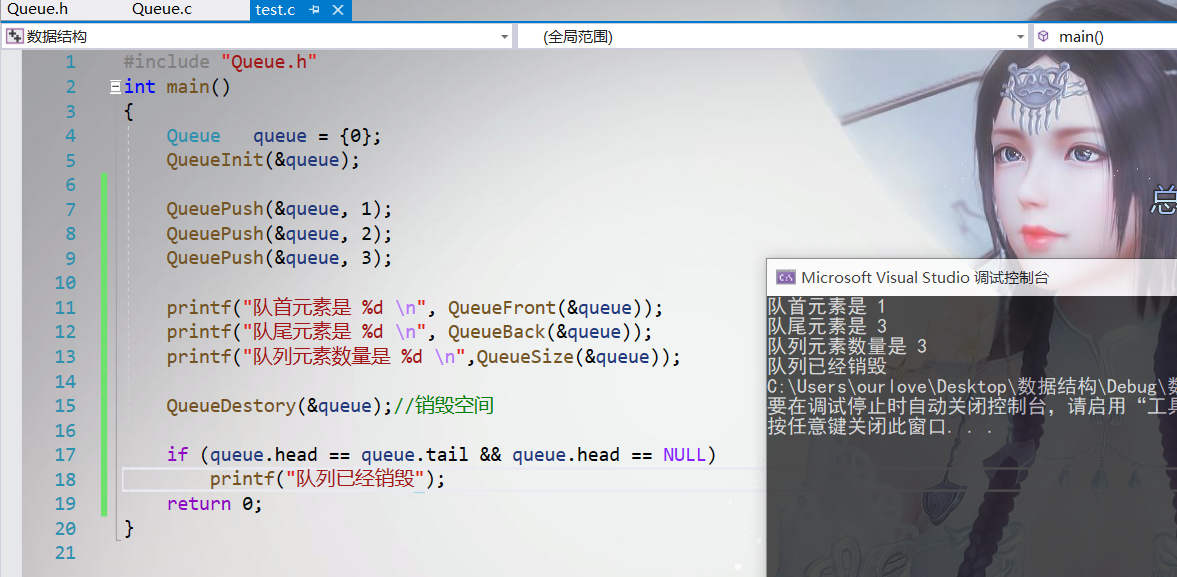Open the (全局范围) scope dropdown
The image size is (1177, 577).
[1020, 37]
